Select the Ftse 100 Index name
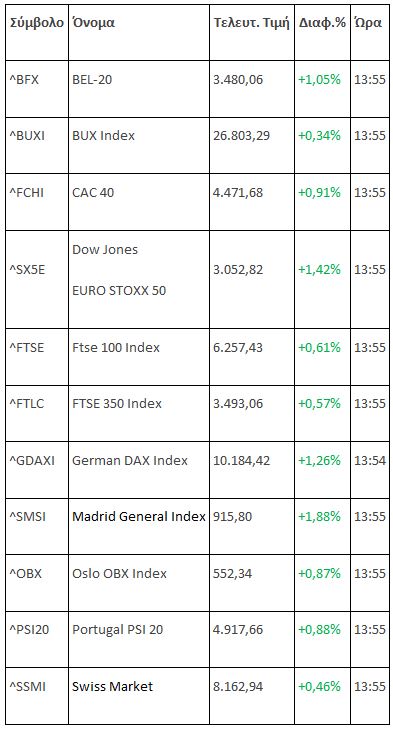393x730 pixels. point(116,347)
